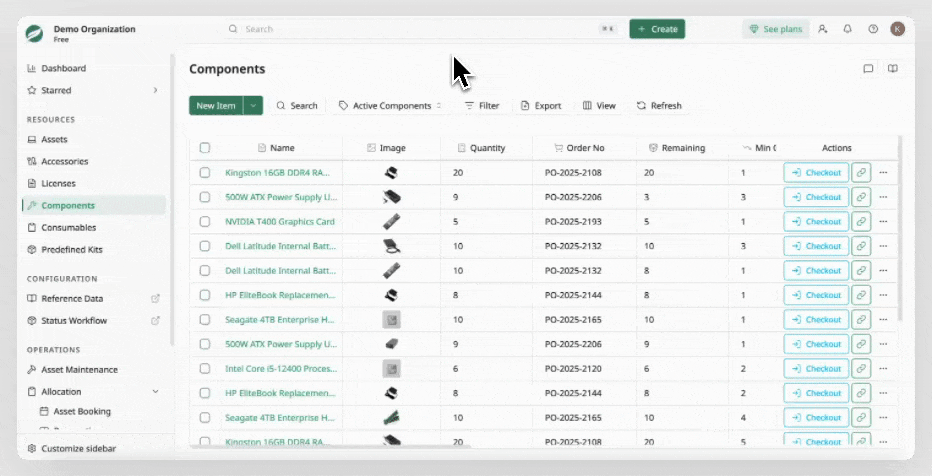
Task: Open NVIDIA T400 Graphics Card link
Action: pyautogui.click(x=280, y=221)
